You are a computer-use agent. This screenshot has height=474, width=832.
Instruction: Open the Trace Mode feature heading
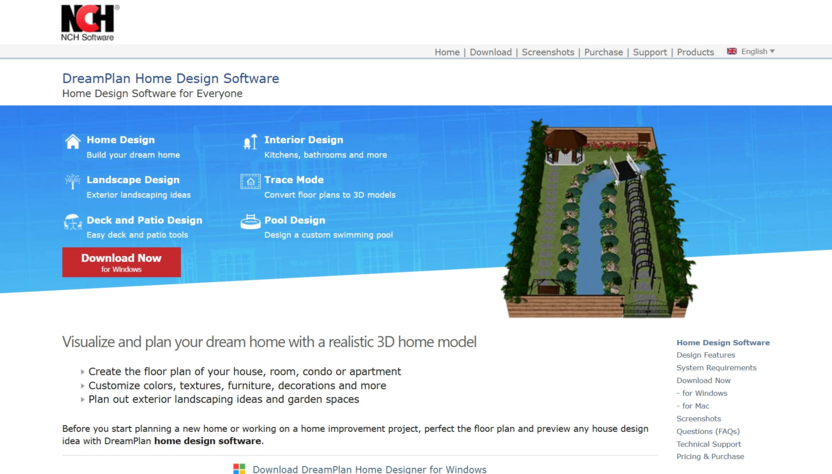(294, 179)
